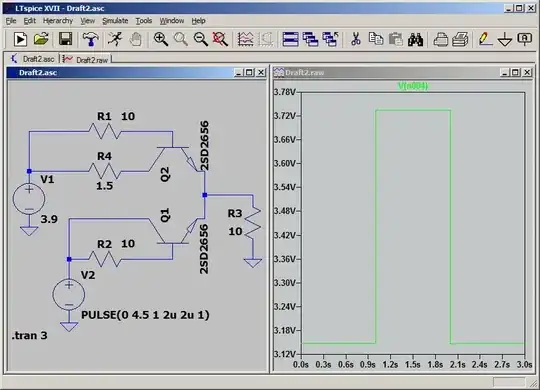Viewport: 540px width, 390px height.
Task: Open the Edit menu
Action: (x=30, y=21)
